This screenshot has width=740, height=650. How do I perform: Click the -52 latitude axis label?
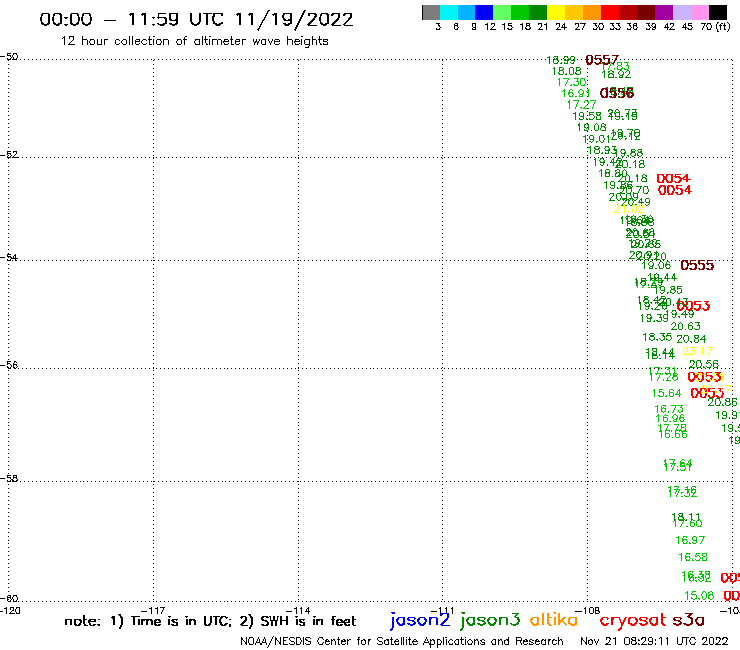click(x=9, y=154)
